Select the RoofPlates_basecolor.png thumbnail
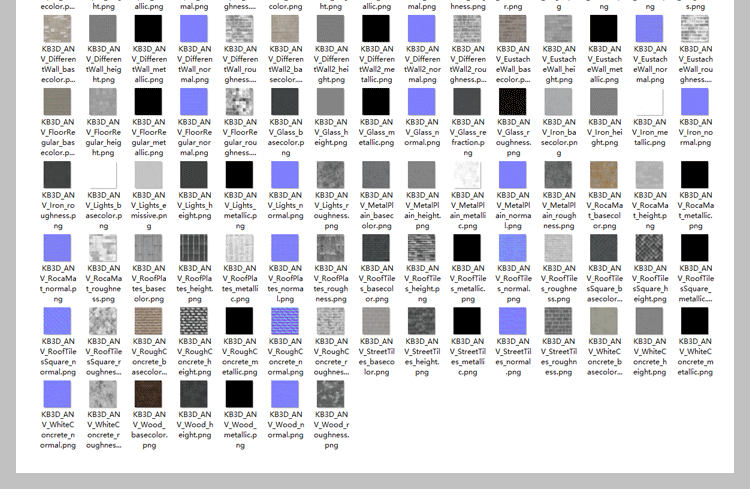750x502 pixels. [x=148, y=248]
